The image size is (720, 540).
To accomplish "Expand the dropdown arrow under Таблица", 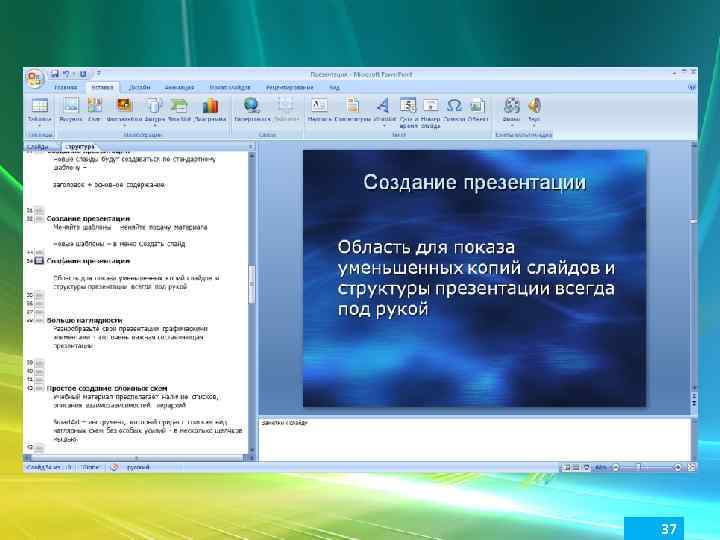I will (39, 125).
